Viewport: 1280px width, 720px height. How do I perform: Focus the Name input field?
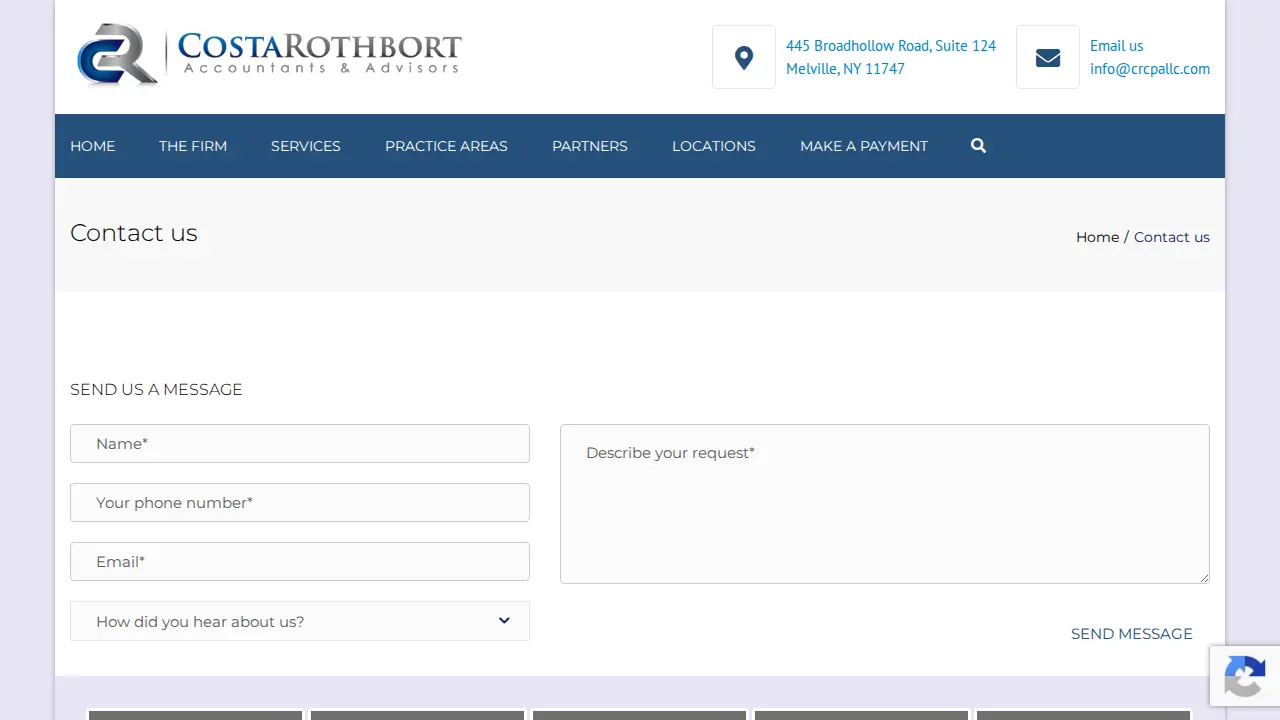(300, 444)
